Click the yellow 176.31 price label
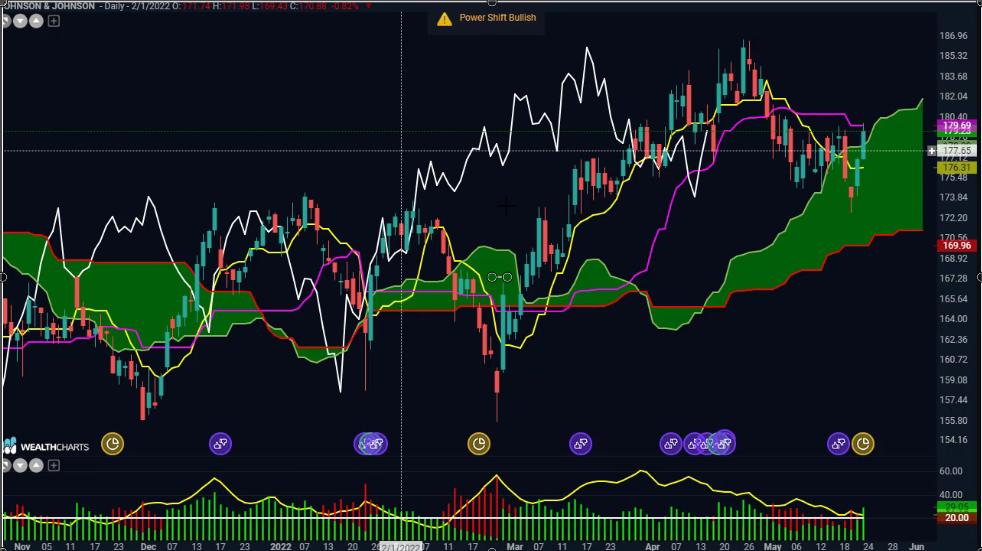The height and width of the screenshot is (551, 982). (956, 167)
